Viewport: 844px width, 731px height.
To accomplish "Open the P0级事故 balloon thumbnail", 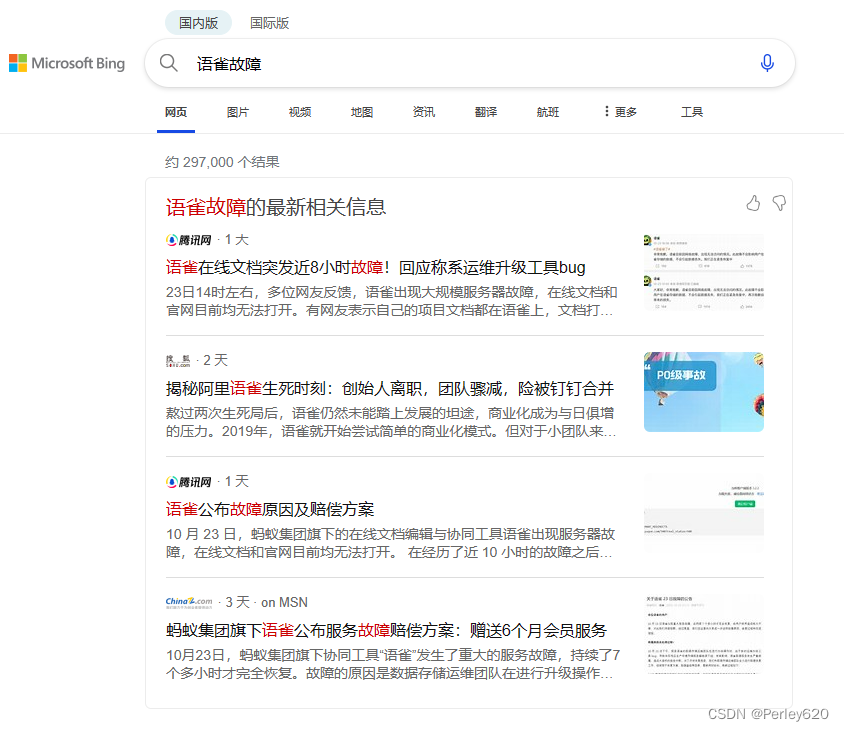I will pyautogui.click(x=704, y=392).
